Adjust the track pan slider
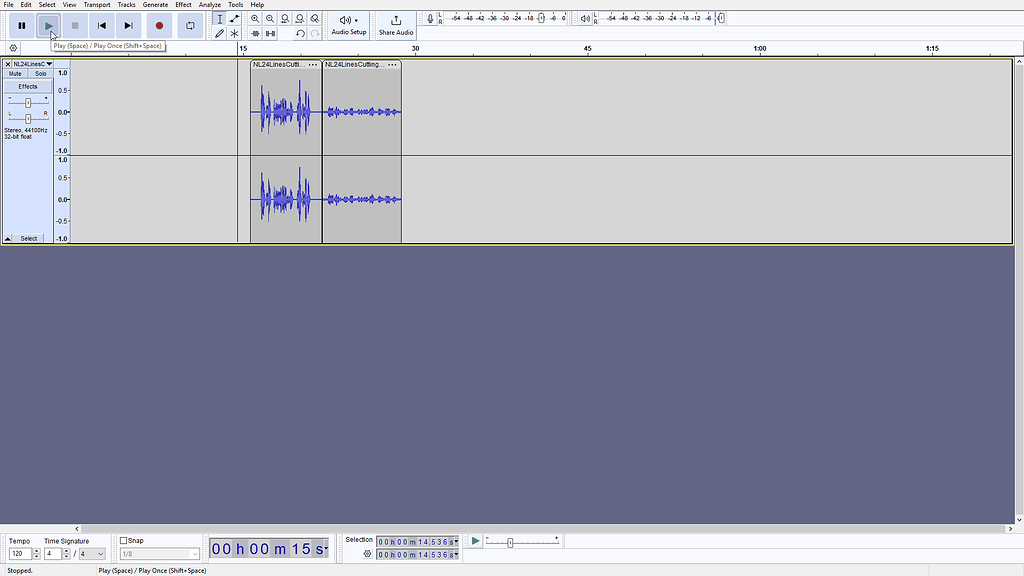The image size is (1024, 576). [x=28, y=118]
